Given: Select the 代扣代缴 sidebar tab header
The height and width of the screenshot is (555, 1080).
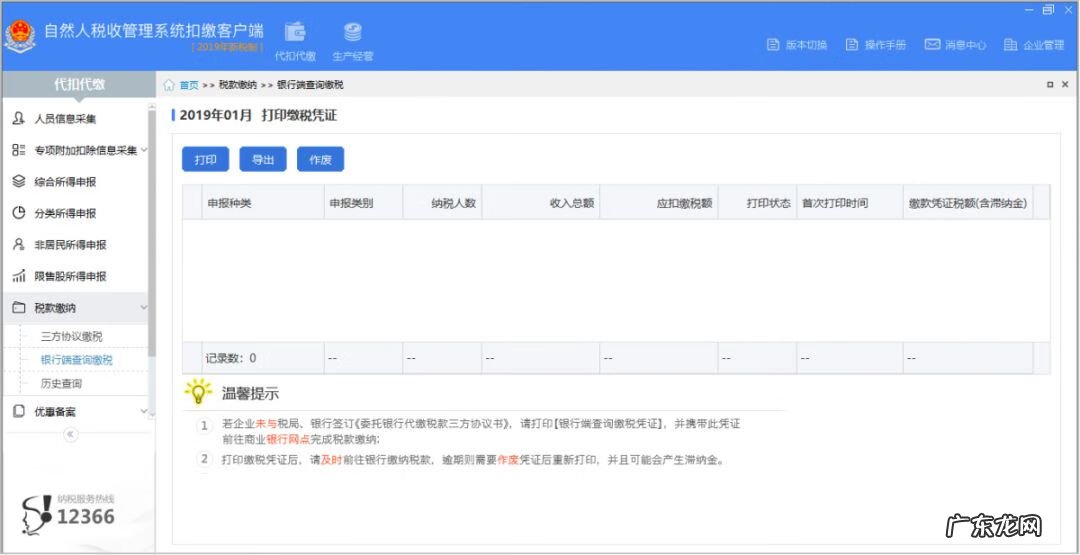Looking at the screenshot, I should (79, 85).
